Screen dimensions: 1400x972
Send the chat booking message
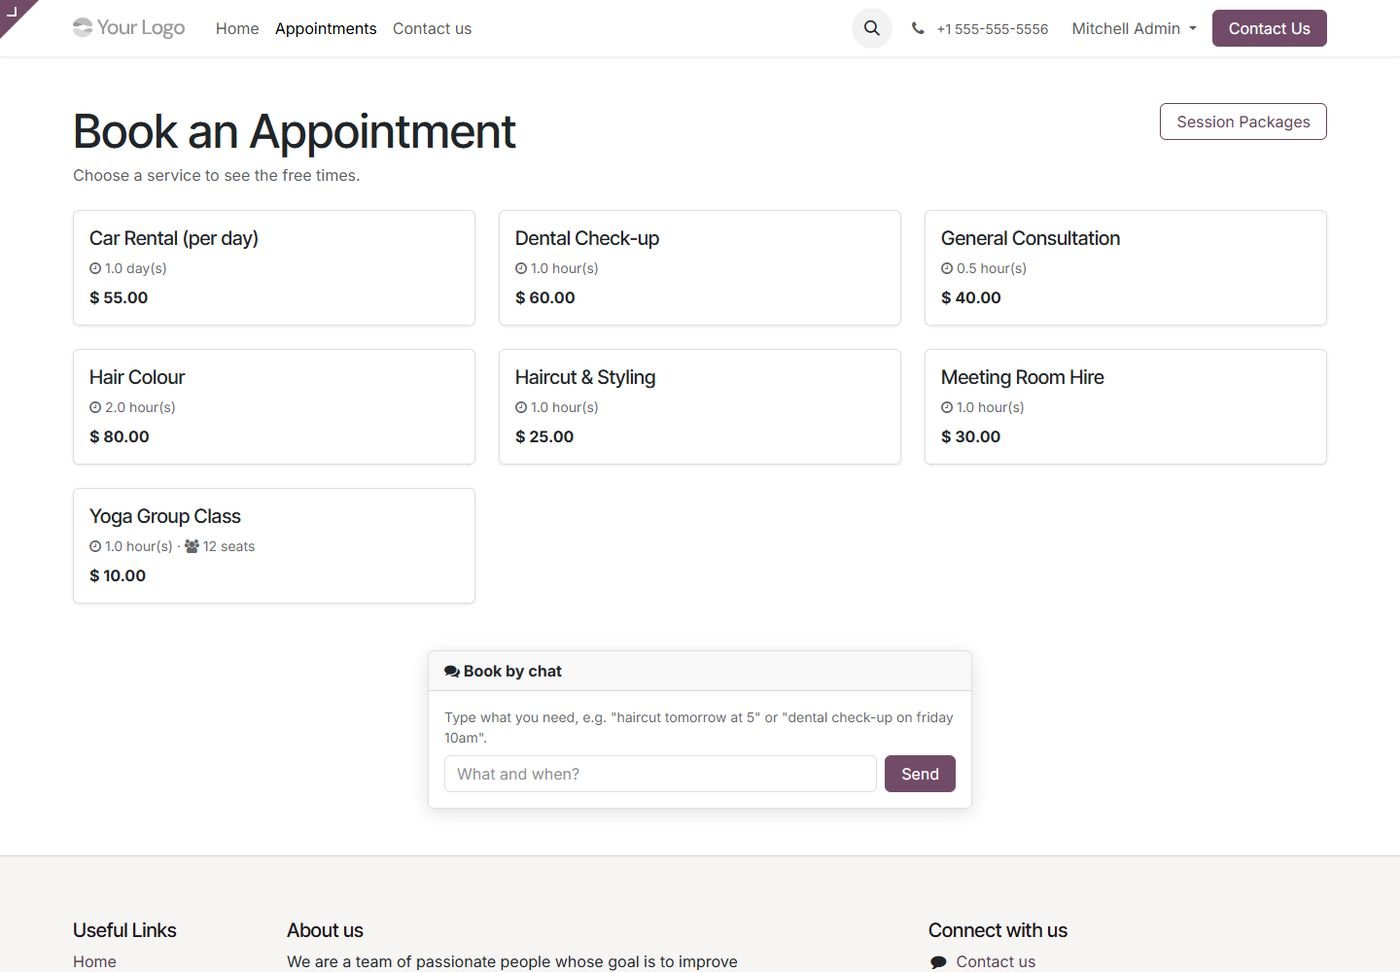[920, 774]
